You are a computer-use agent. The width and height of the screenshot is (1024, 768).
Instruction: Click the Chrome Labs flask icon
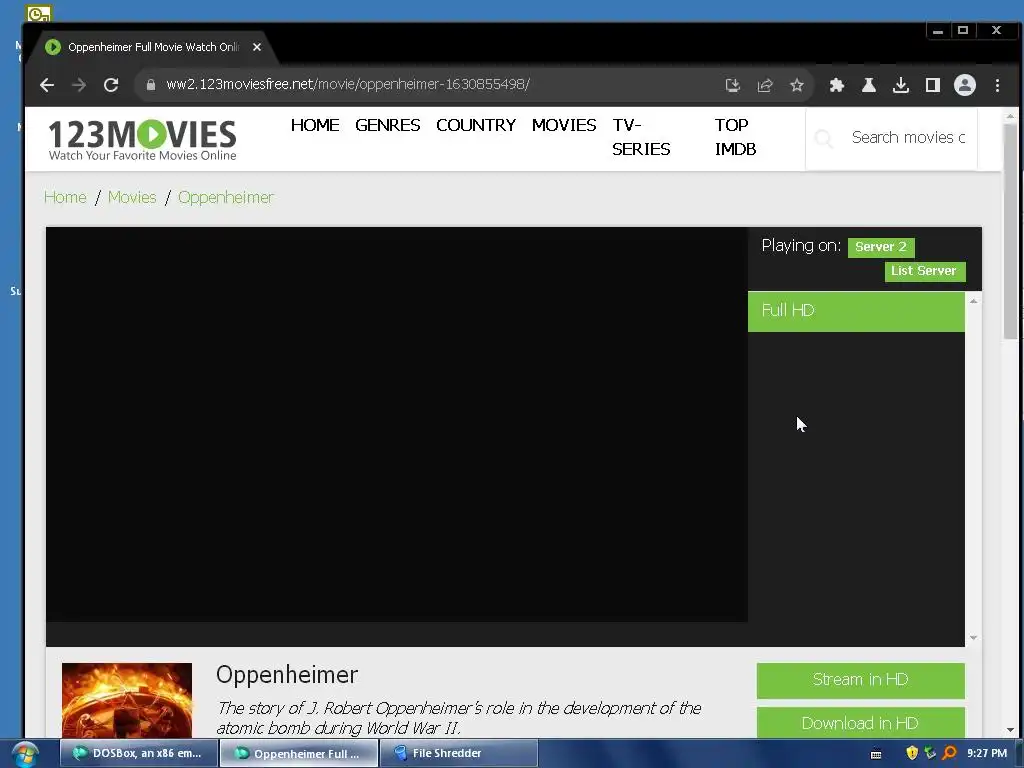869,85
